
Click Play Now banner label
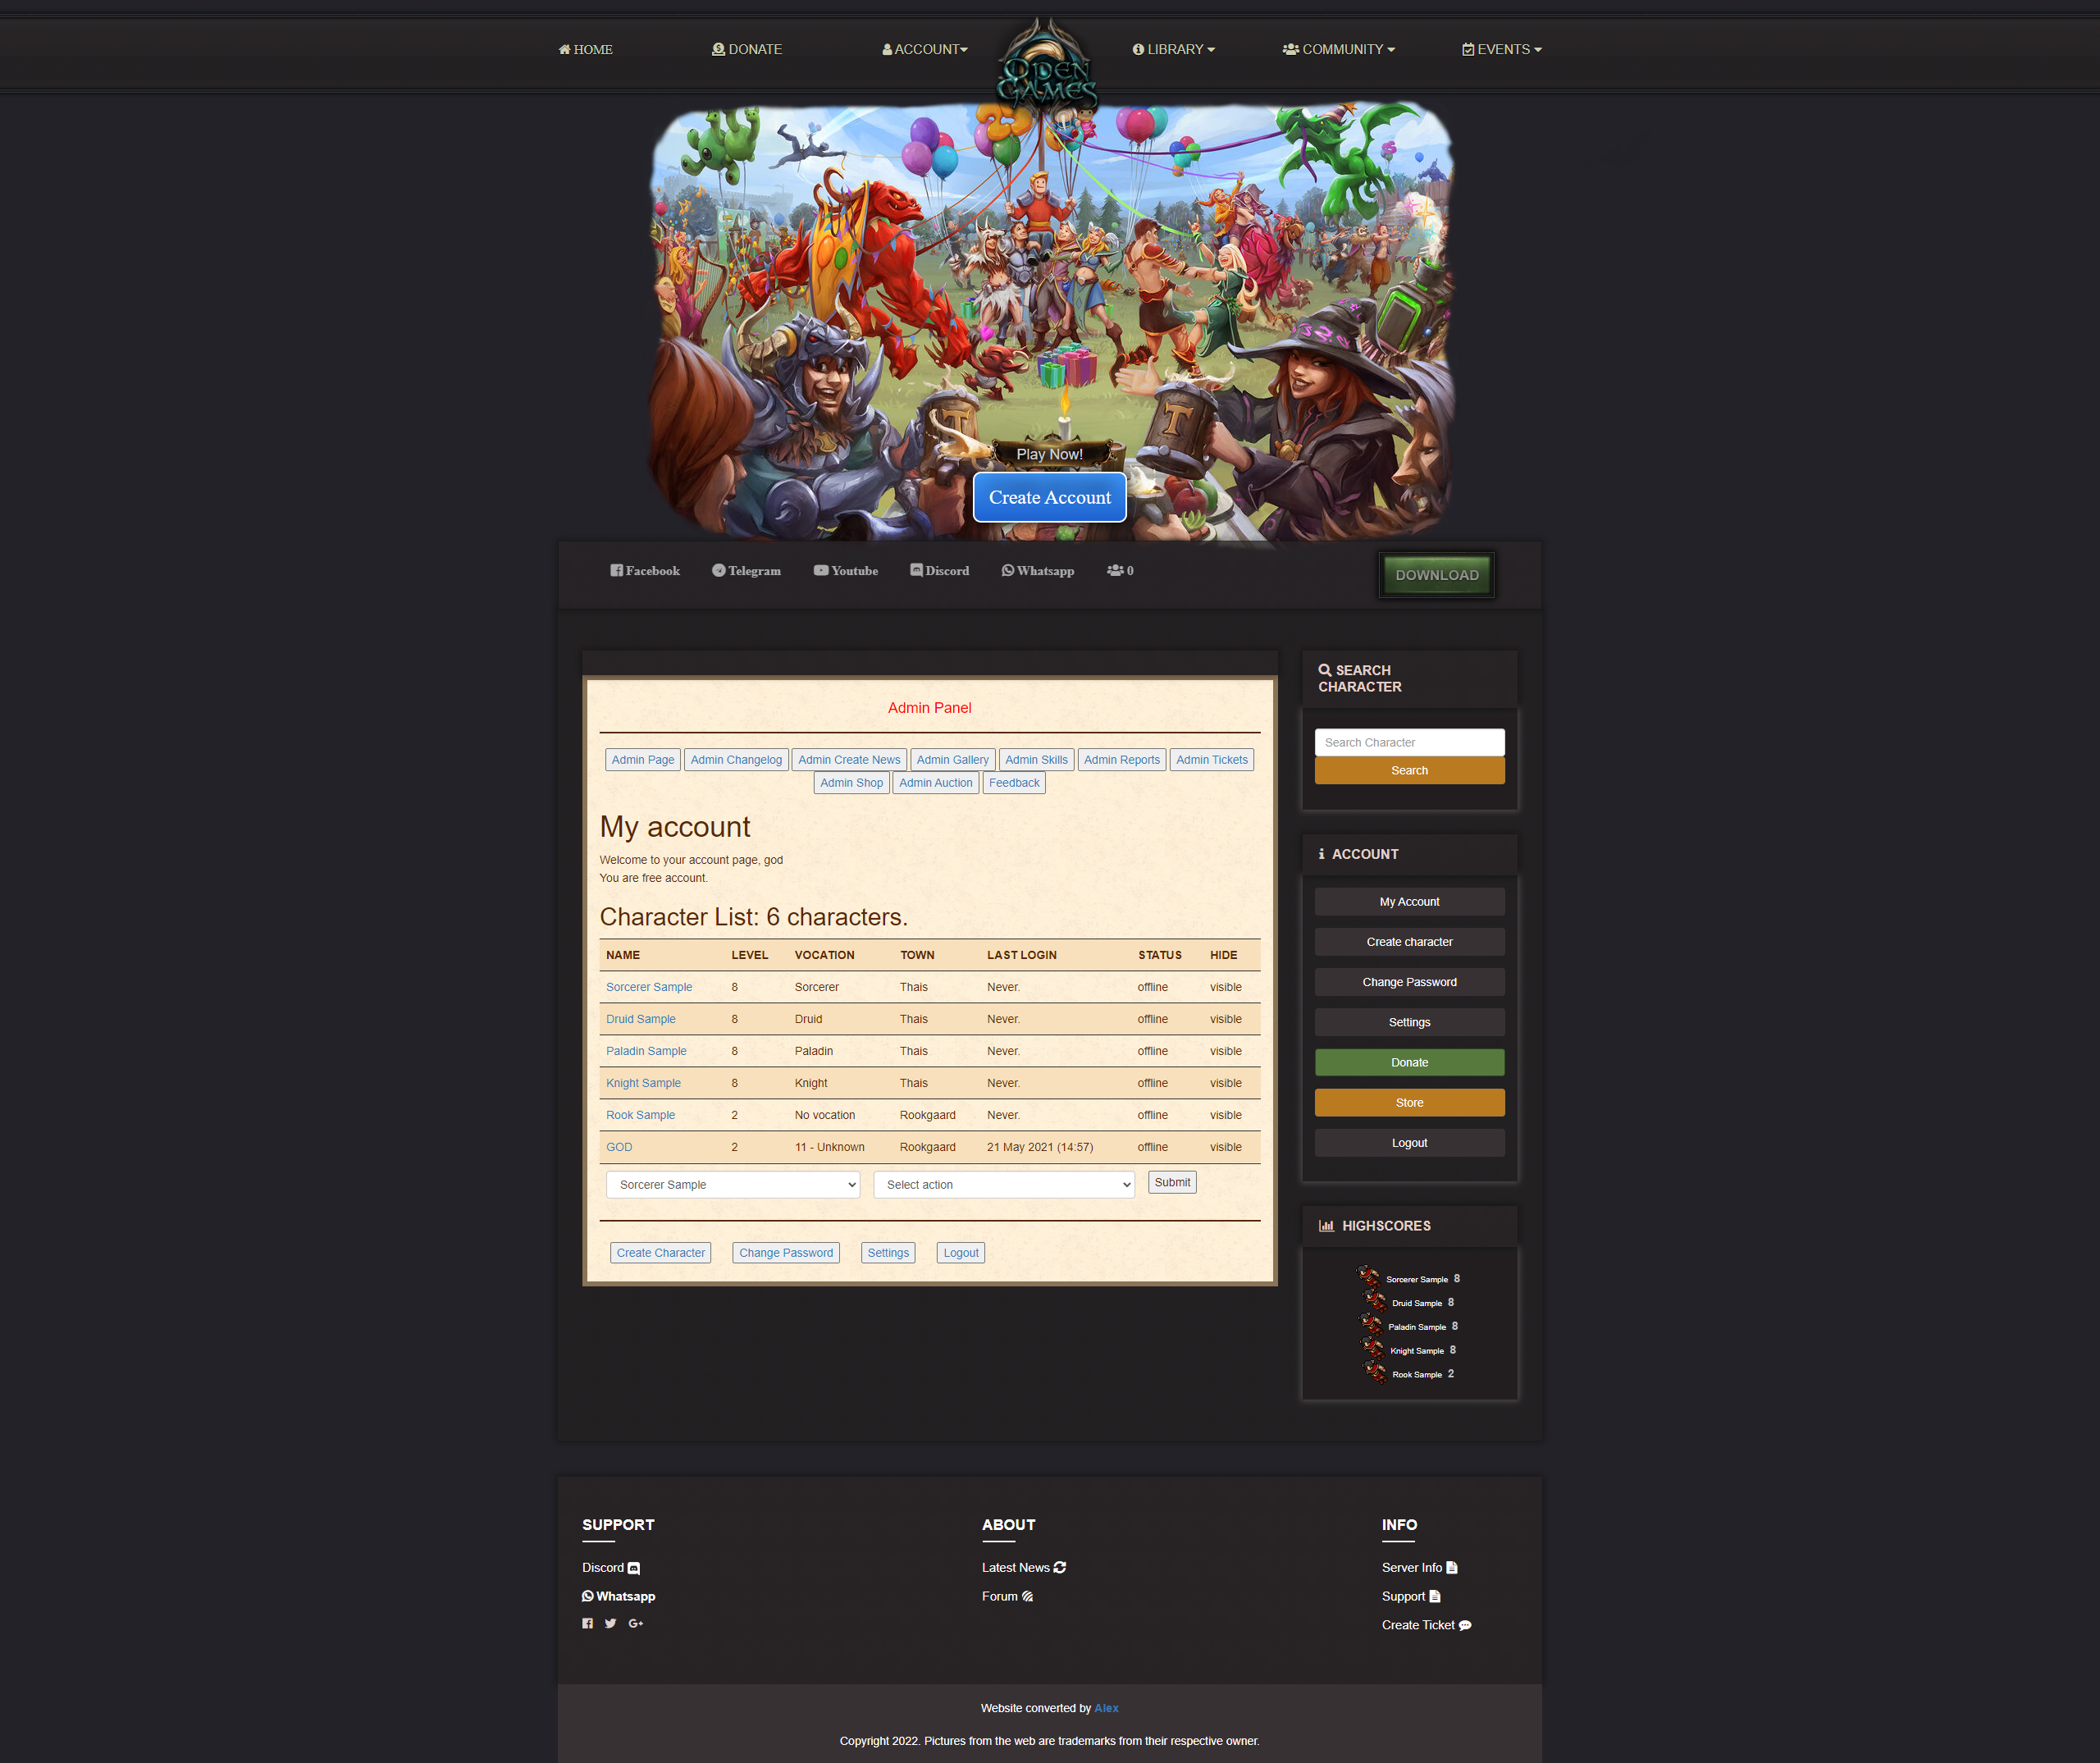pyautogui.click(x=1050, y=454)
